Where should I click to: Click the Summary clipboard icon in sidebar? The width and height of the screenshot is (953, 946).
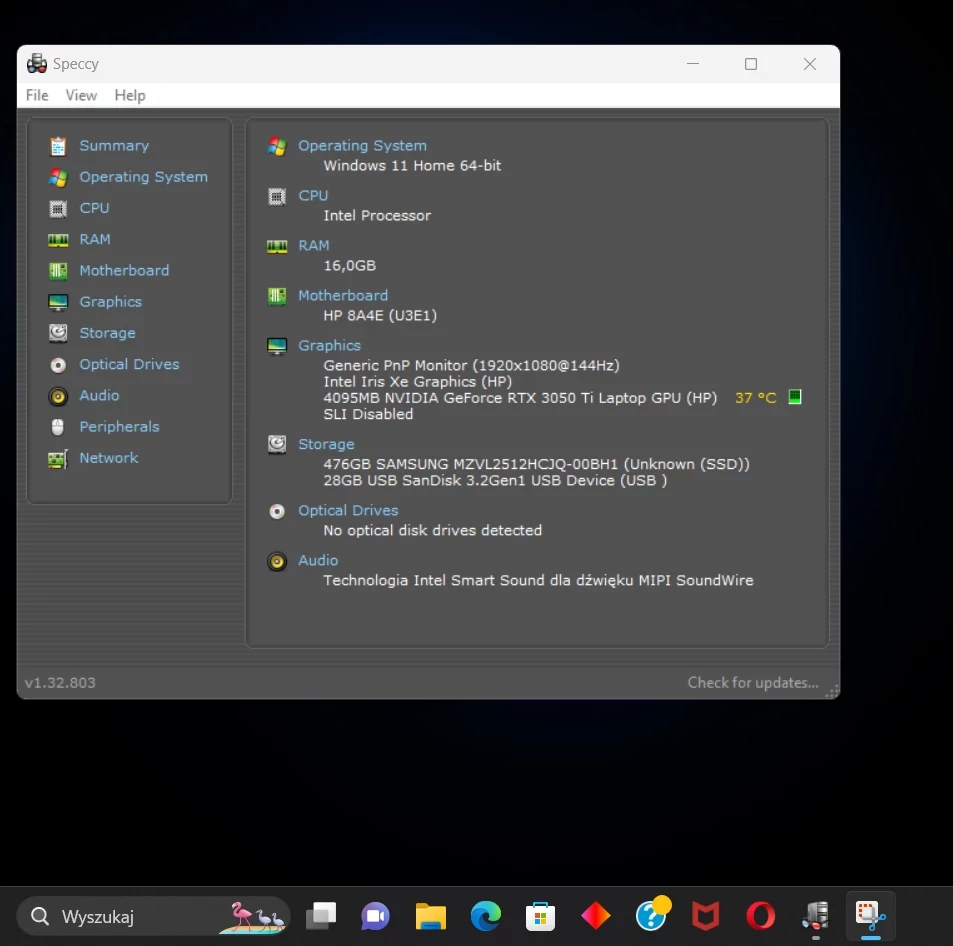click(58, 146)
